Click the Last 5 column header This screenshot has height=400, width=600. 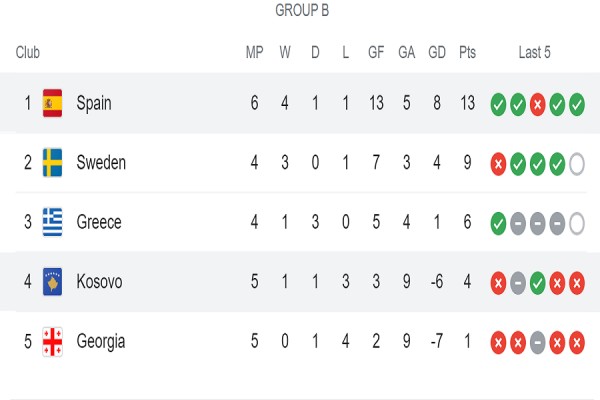click(535, 52)
